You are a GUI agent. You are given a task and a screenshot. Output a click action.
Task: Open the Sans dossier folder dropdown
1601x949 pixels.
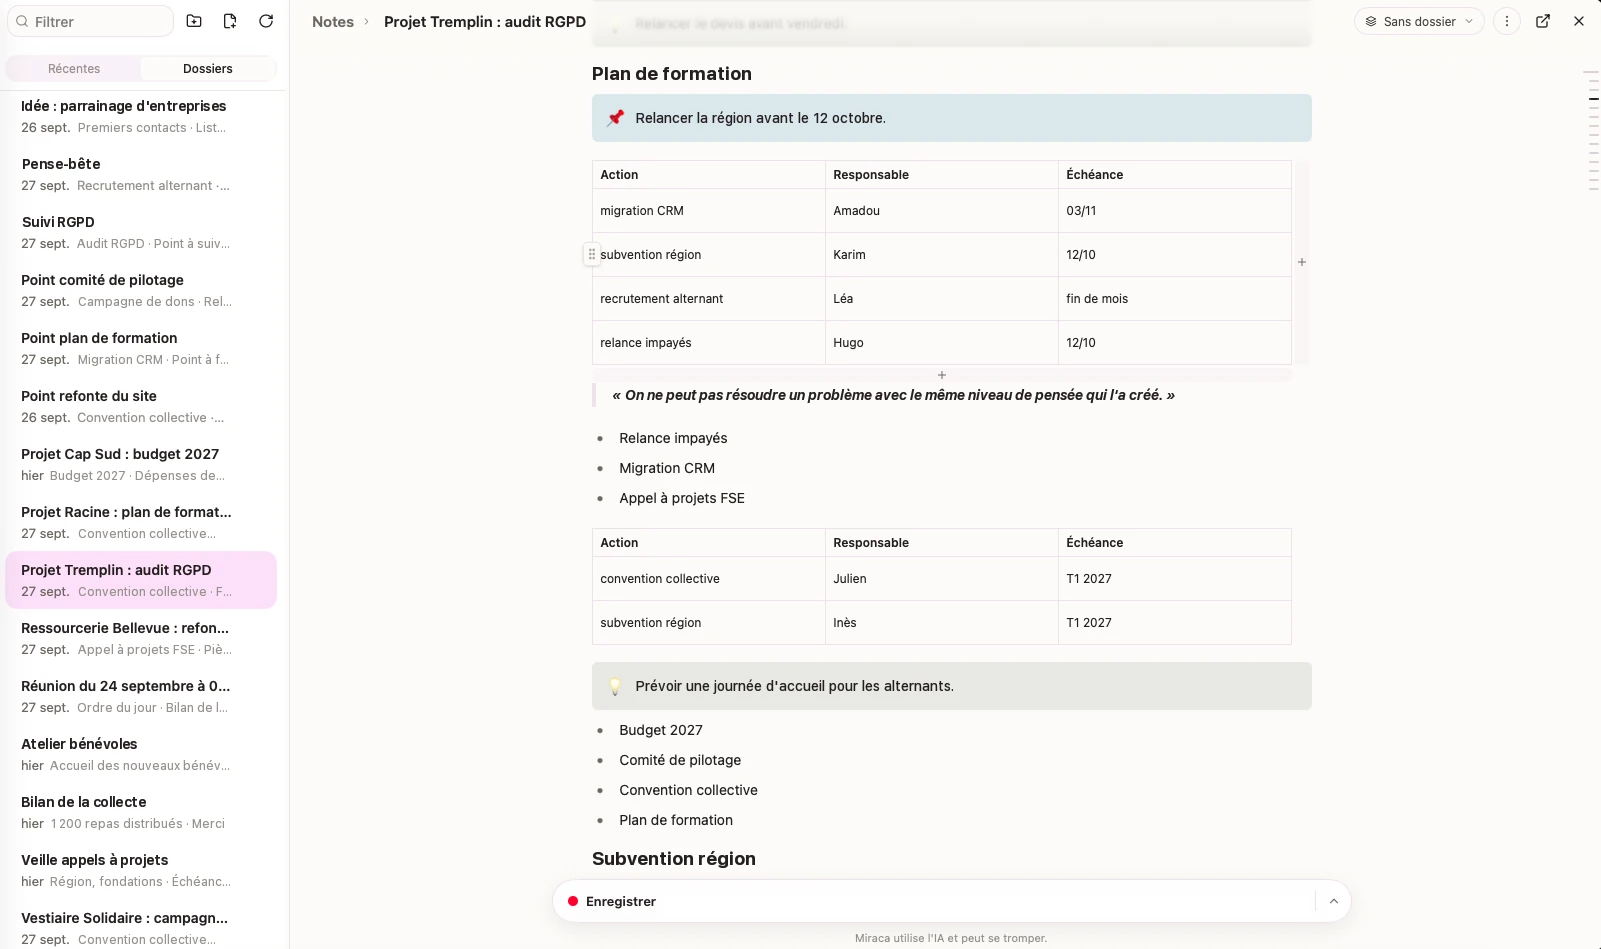point(1419,21)
